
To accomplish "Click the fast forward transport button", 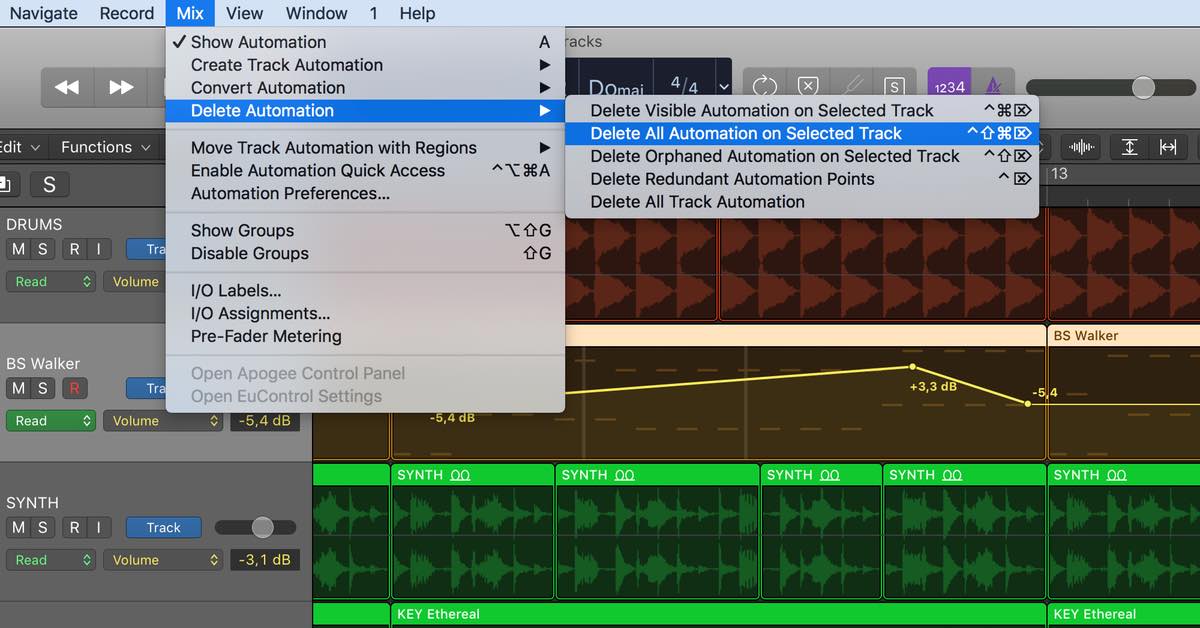I will 121,87.
